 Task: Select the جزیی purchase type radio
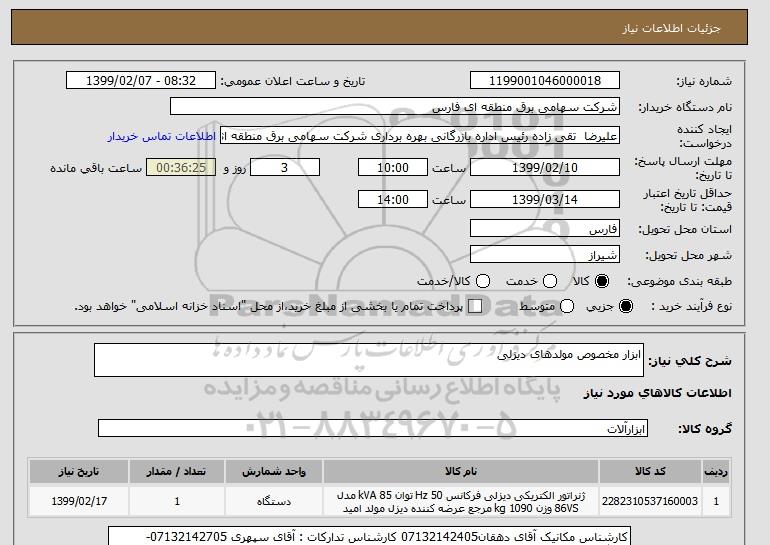626,306
